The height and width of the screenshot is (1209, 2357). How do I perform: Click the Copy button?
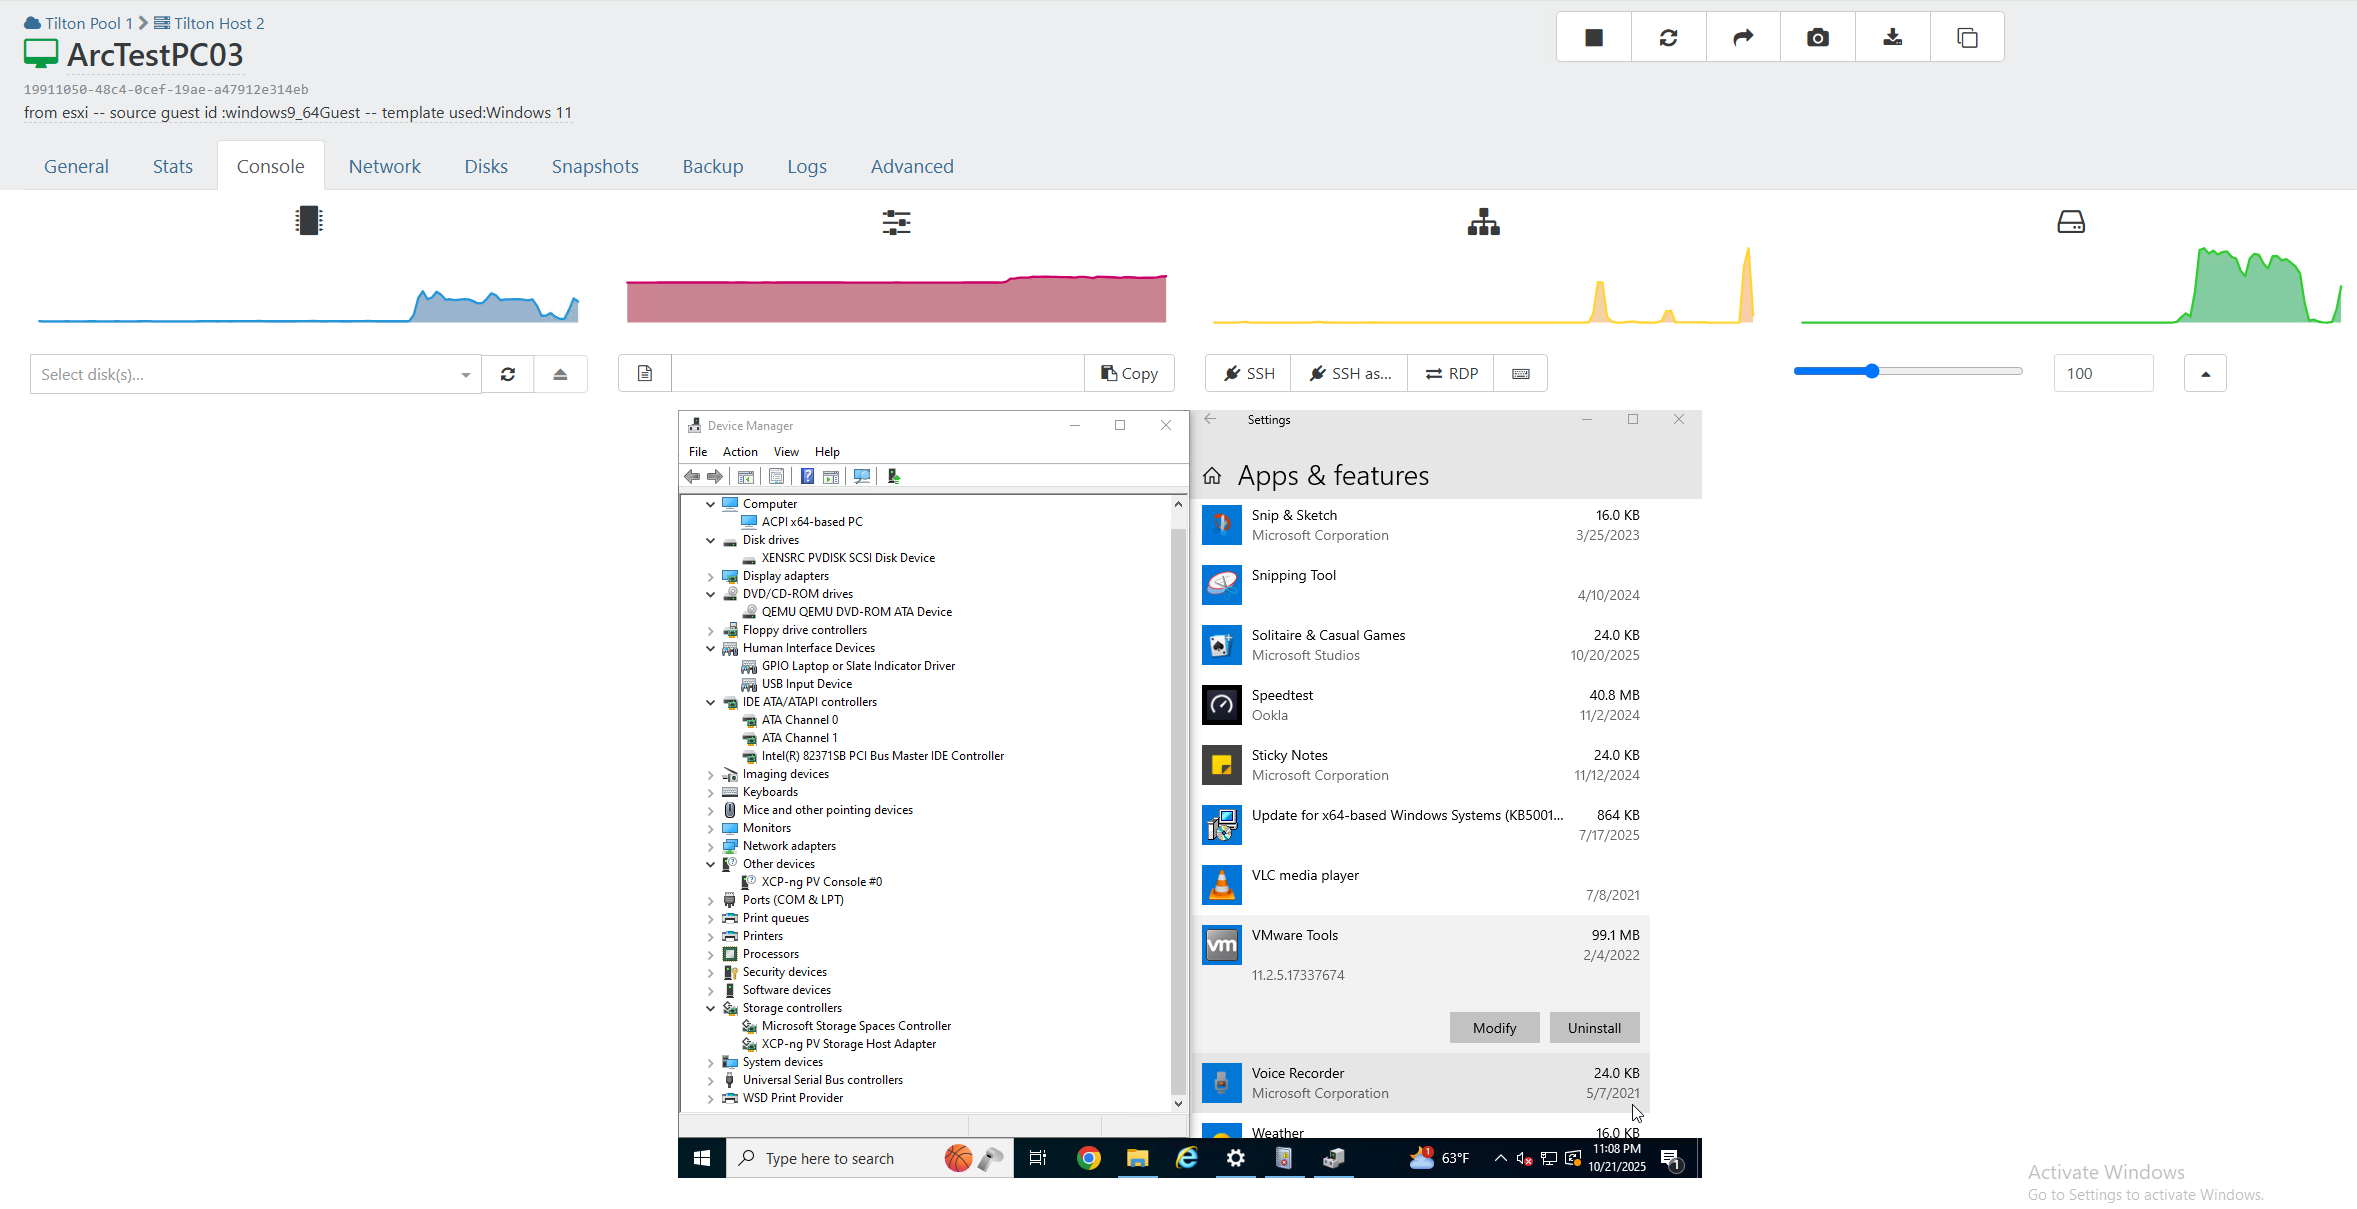click(x=1129, y=373)
